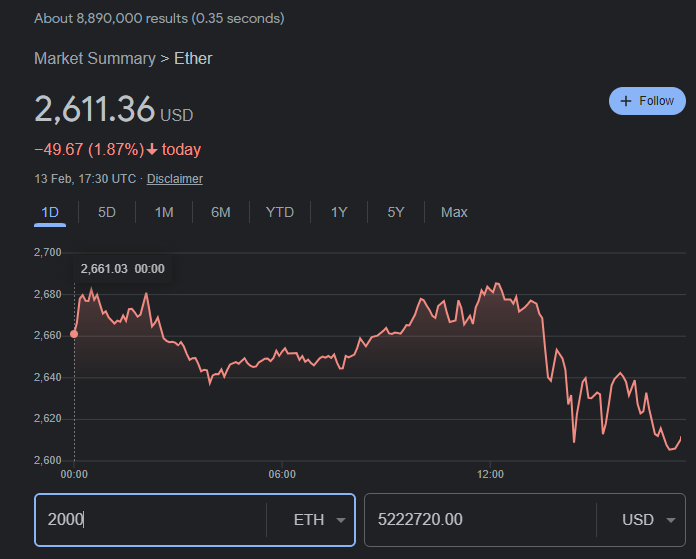
Task: Show the 1Y price chart
Action: [x=339, y=212]
